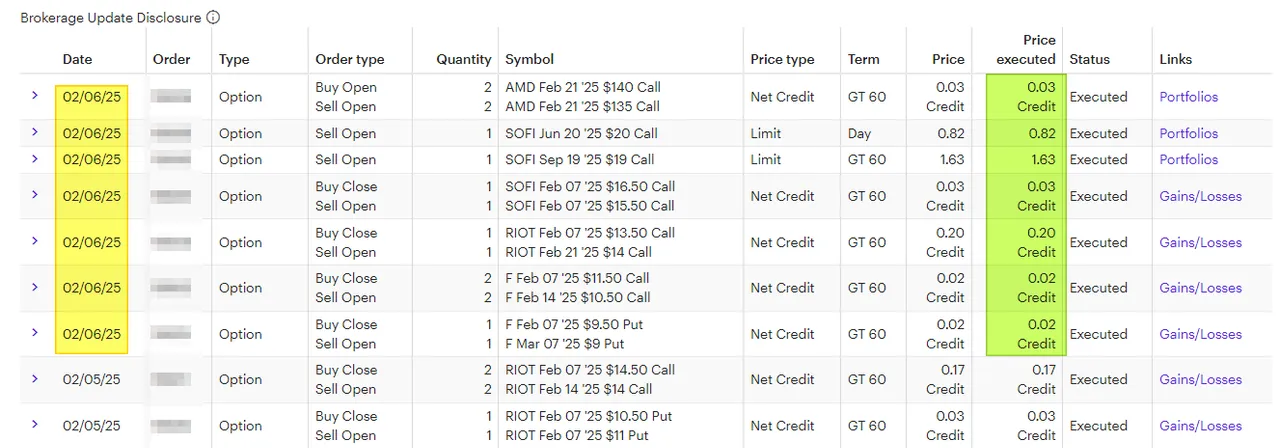Viewport: 1280px width, 448px height.
Task: Expand the SOFI Feb 07 '25 $16.50 Call row
Action: point(35,195)
